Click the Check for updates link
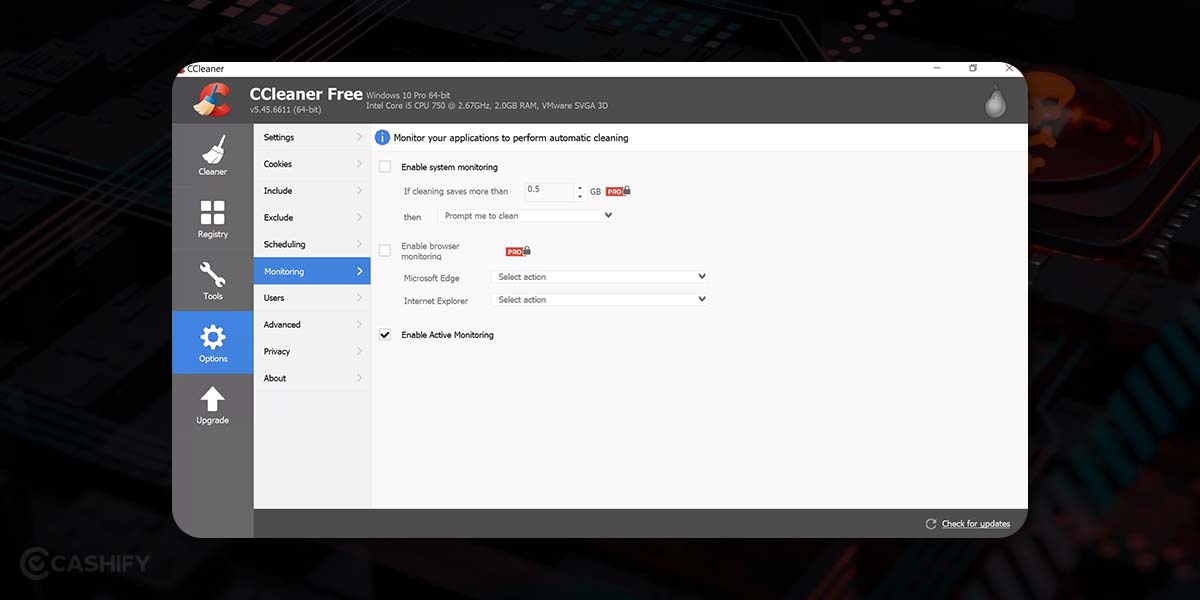Image resolution: width=1200 pixels, height=600 pixels. pos(975,523)
